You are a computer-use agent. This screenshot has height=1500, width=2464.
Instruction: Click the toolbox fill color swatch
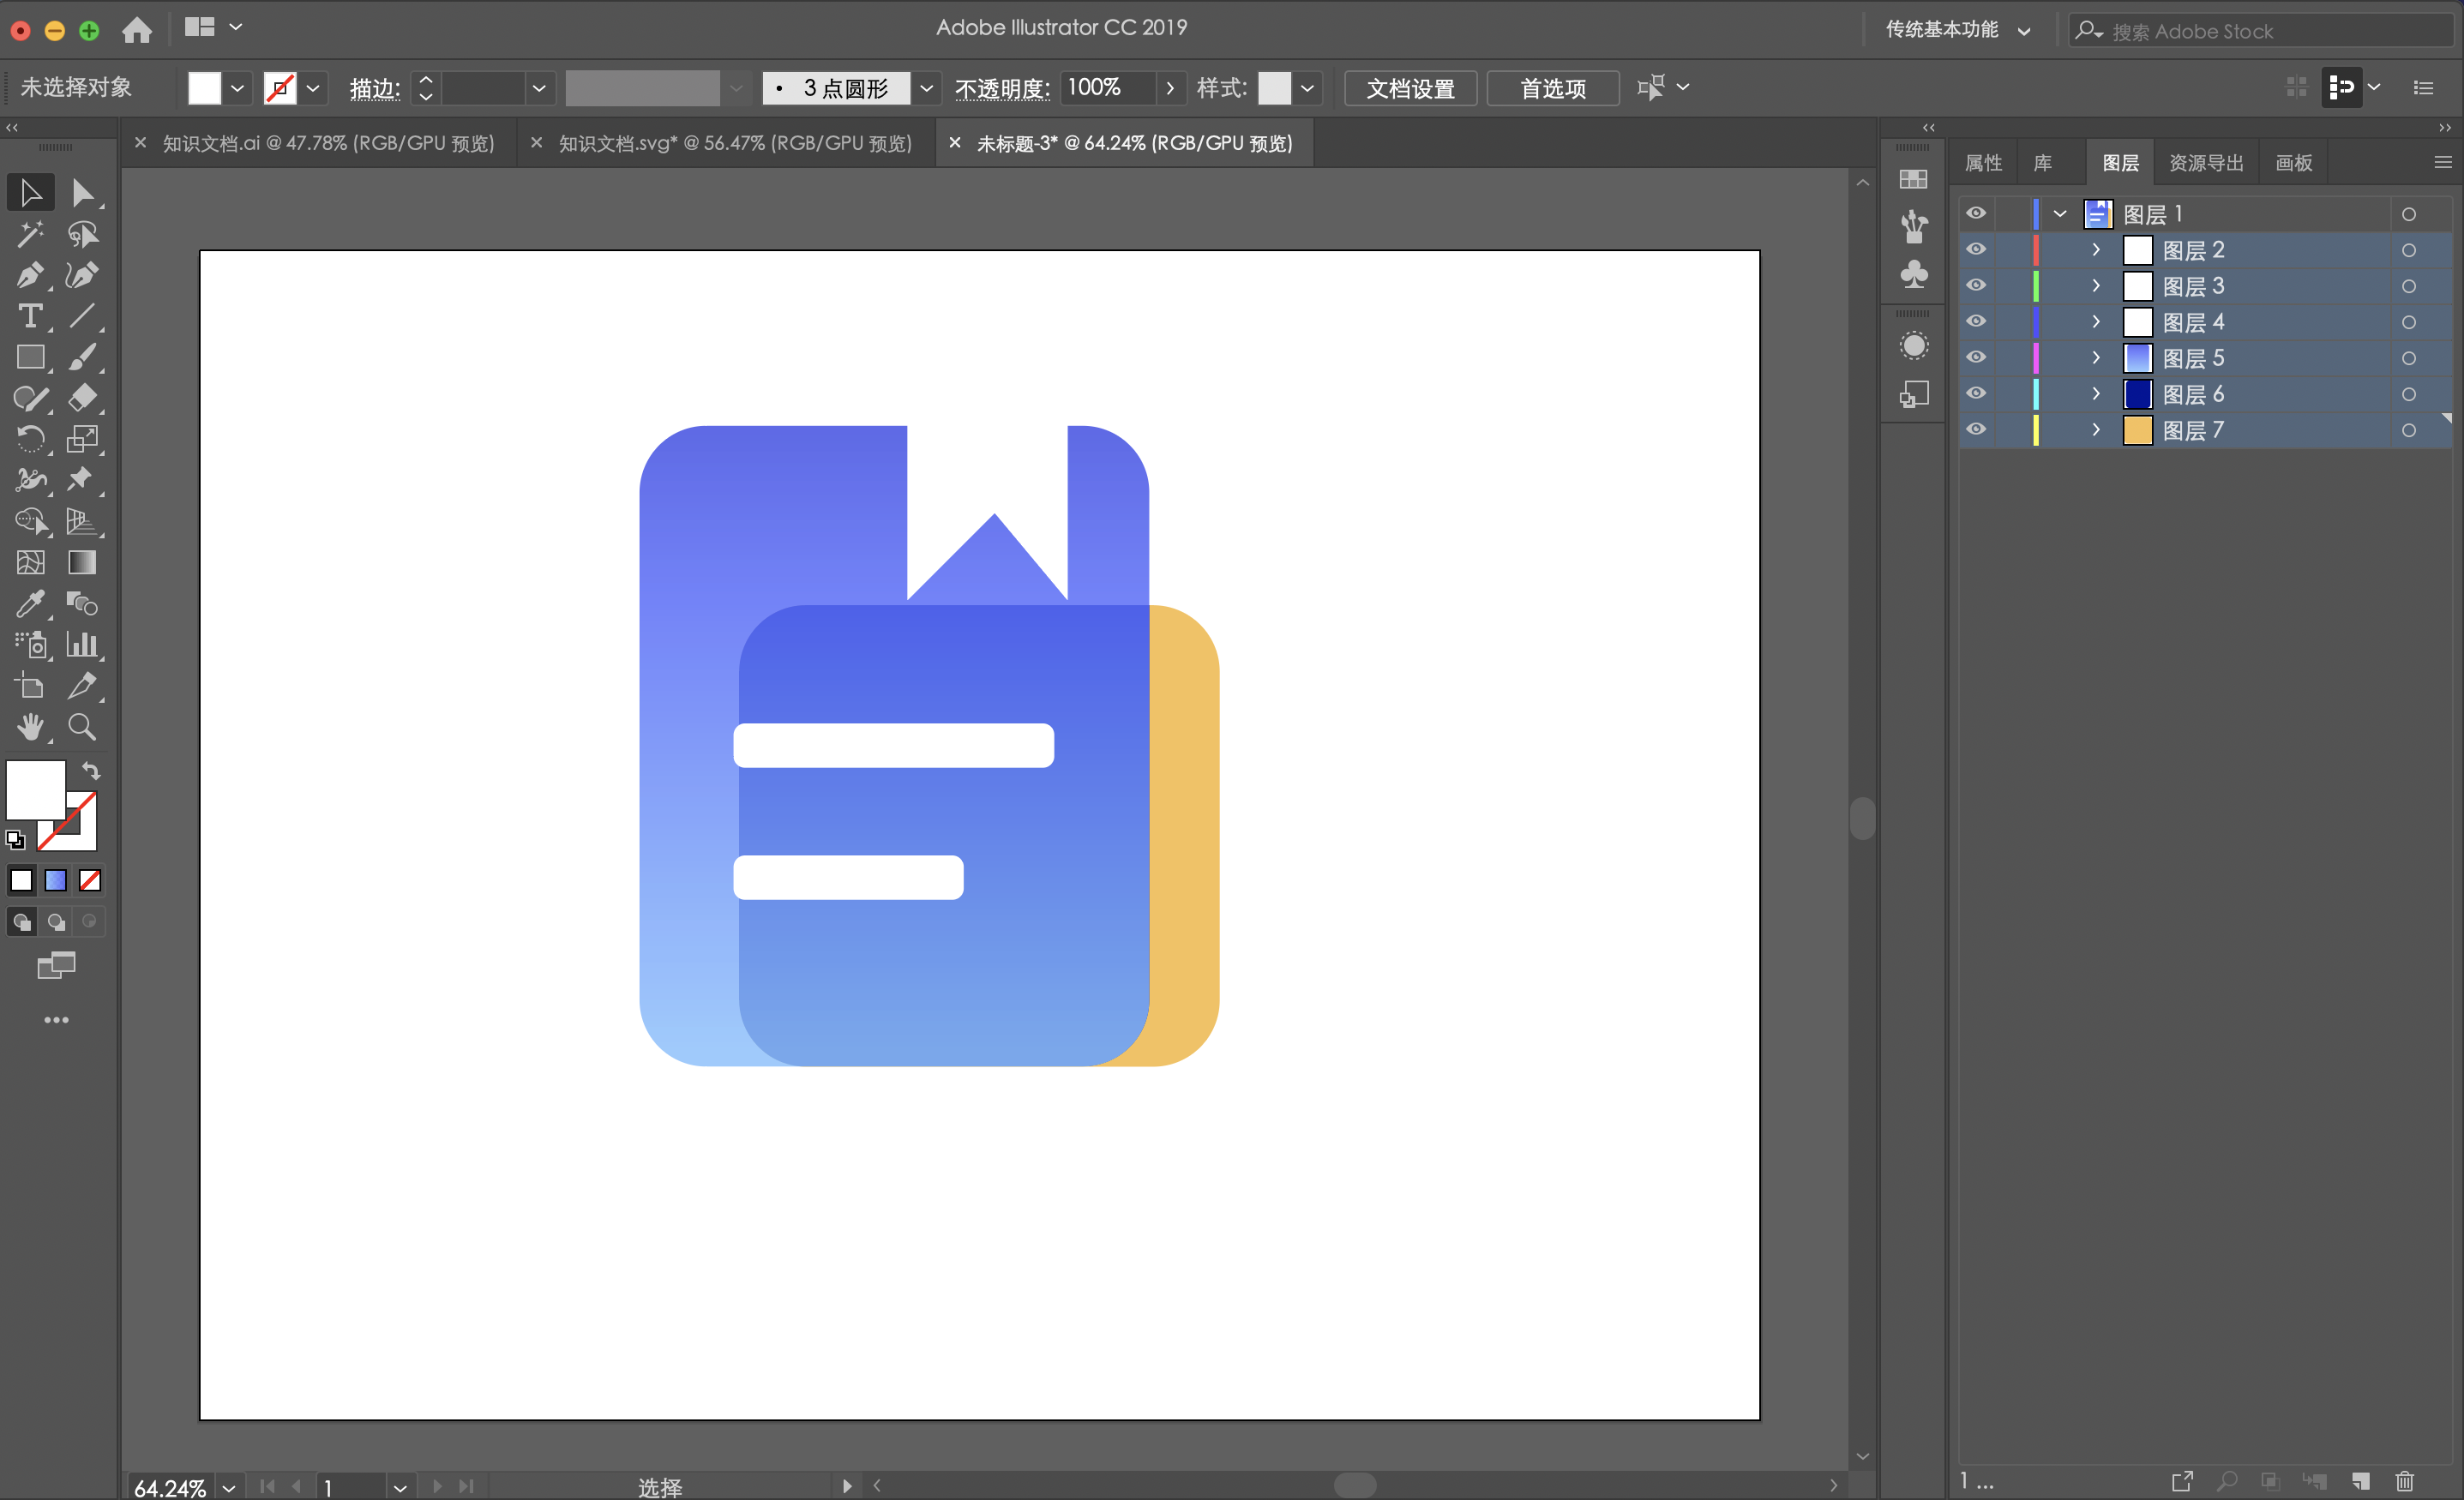(x=36, y=790)
